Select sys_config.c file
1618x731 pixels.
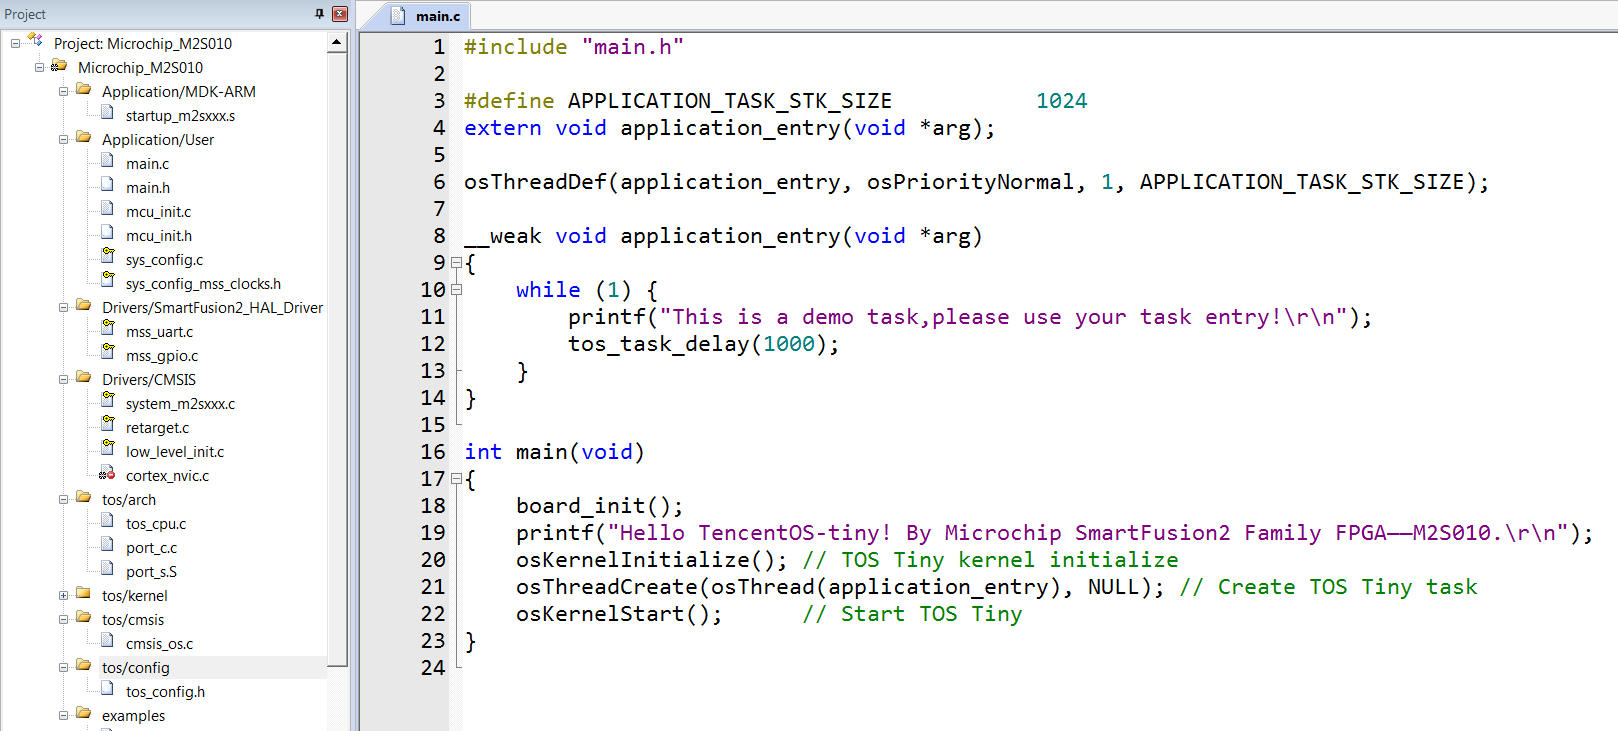coord(164,260)
